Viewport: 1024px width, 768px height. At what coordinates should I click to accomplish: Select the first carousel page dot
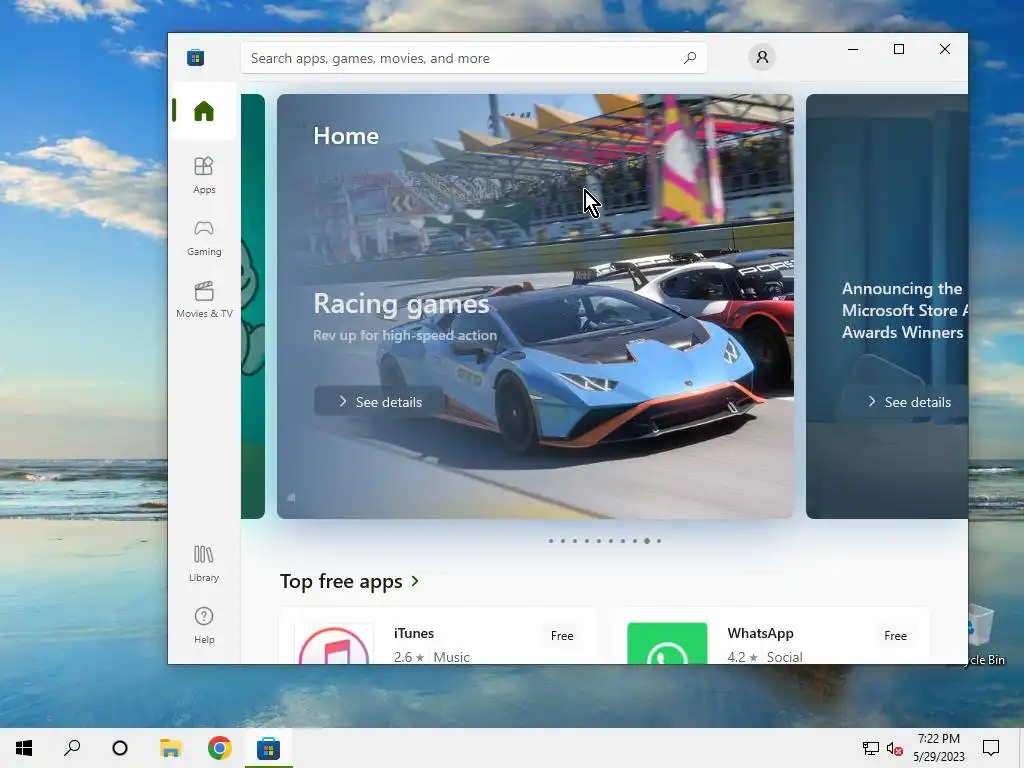[551, 541]
